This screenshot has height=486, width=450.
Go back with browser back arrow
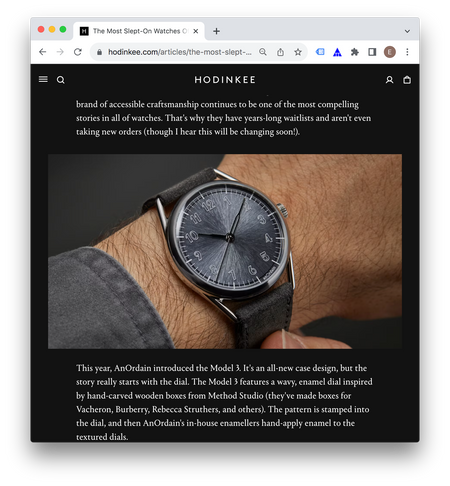point(42,52)
